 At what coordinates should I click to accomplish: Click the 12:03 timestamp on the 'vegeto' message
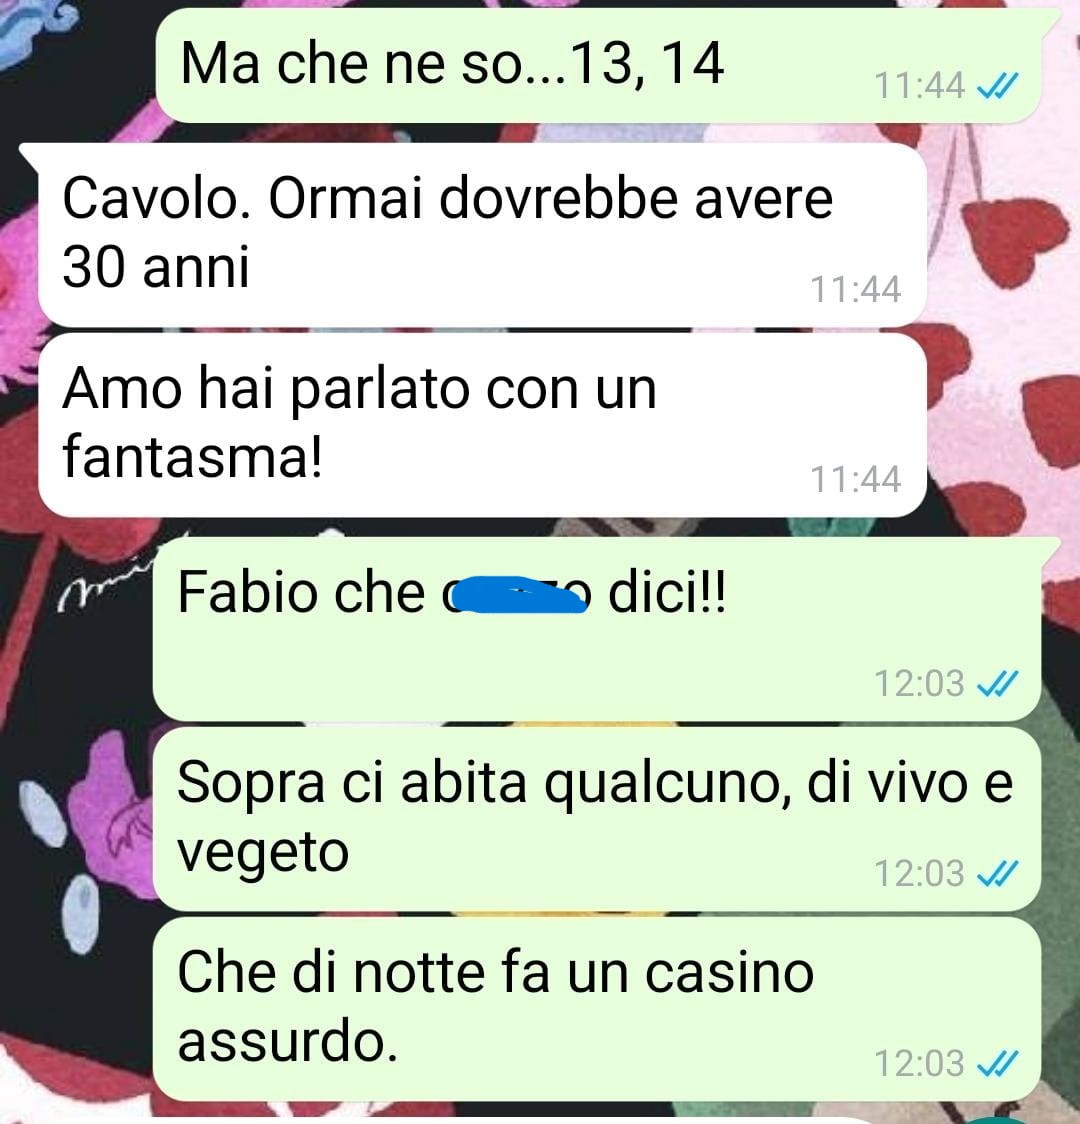coord(919,874)
